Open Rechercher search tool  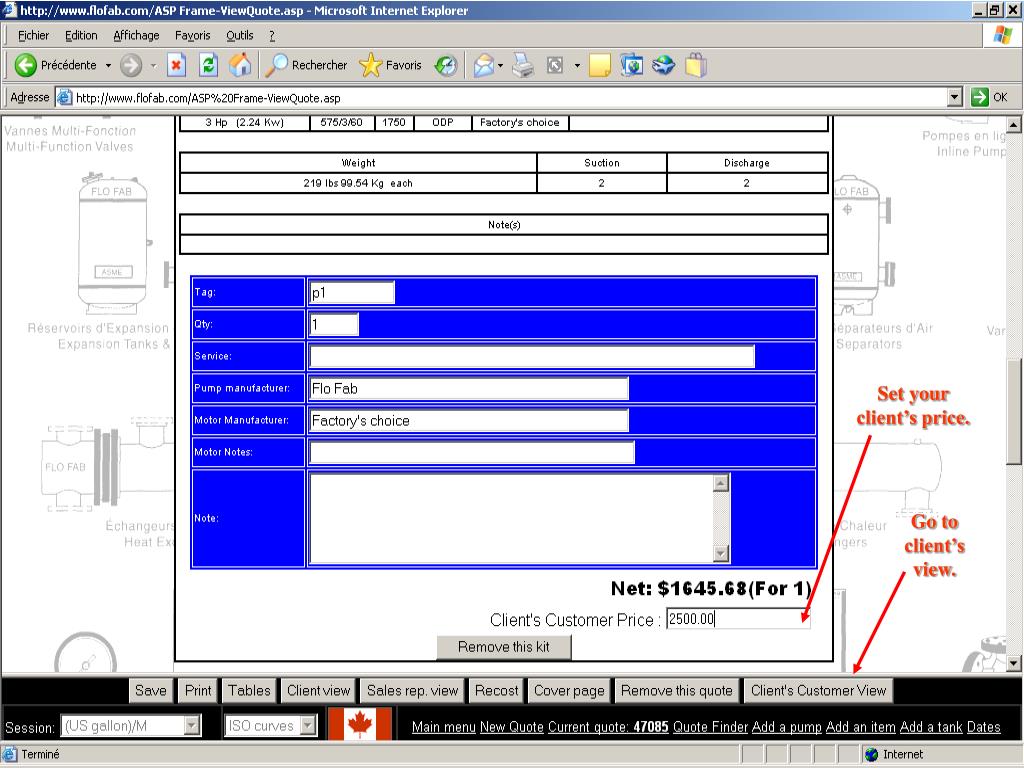307,65
